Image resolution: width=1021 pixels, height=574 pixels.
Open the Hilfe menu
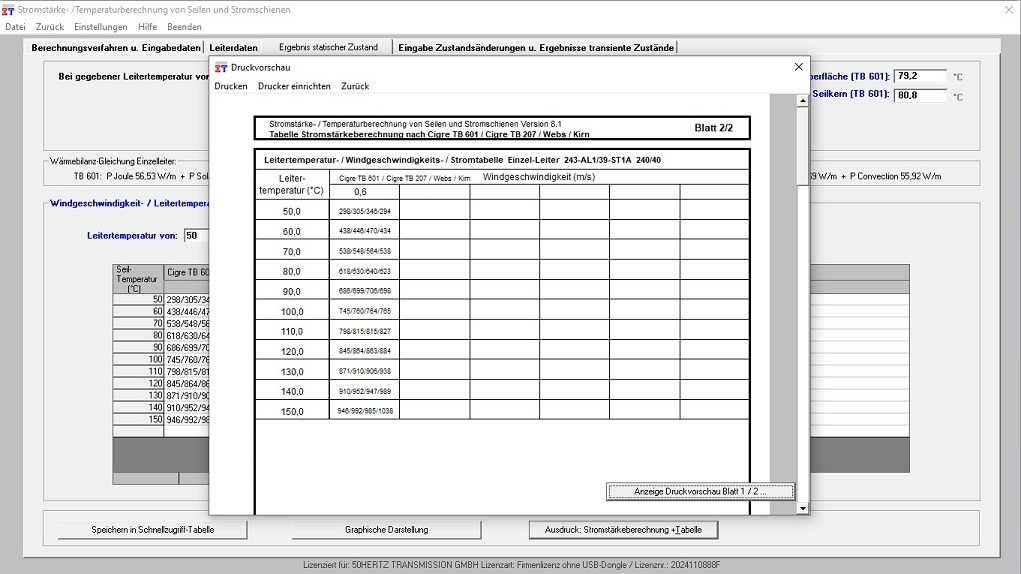pos(147,27)
